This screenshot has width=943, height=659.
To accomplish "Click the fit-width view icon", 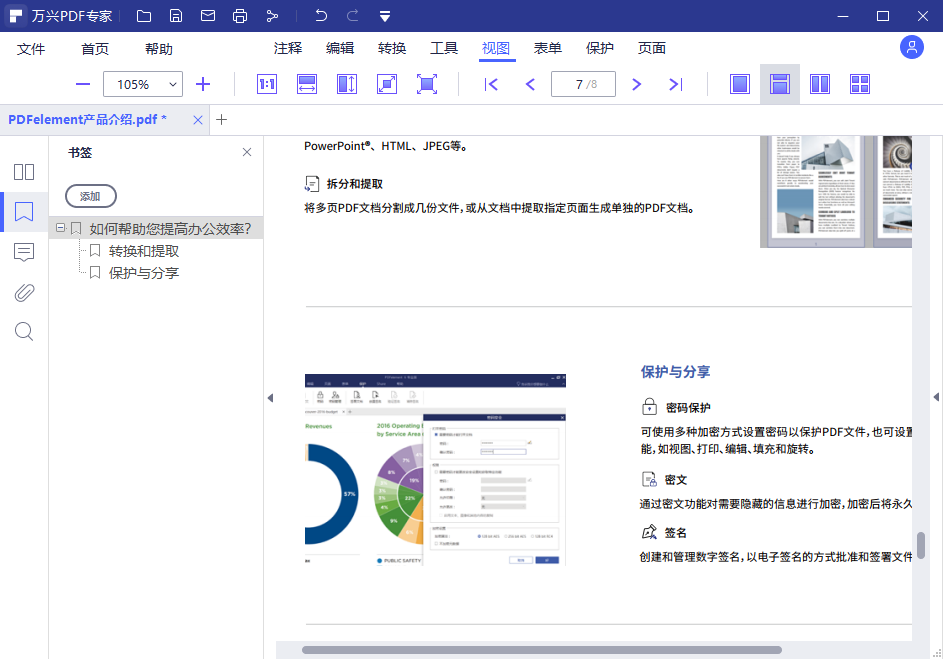I will point(306,84).
